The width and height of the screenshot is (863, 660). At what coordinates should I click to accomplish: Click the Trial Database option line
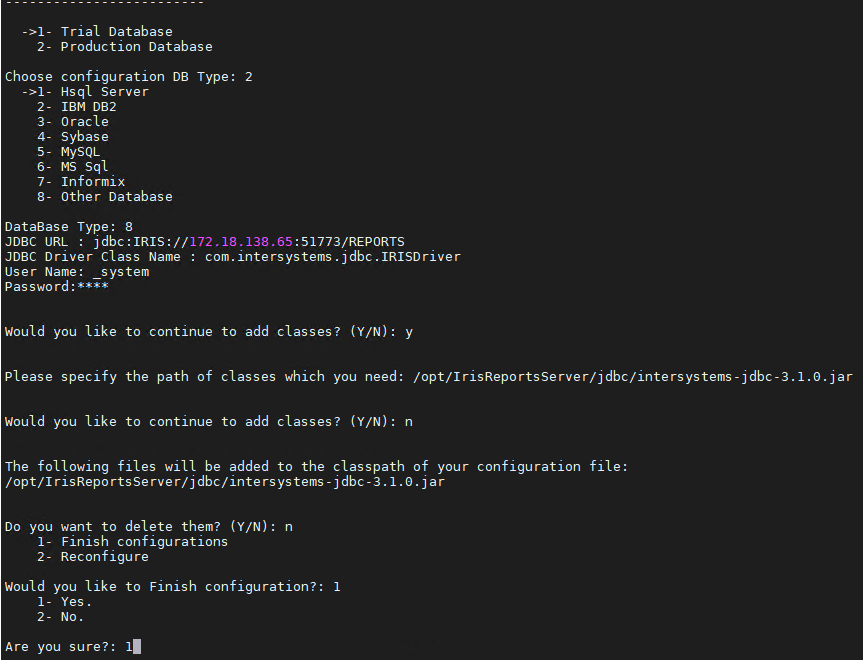pyautogui.click(x=116, y=32)
